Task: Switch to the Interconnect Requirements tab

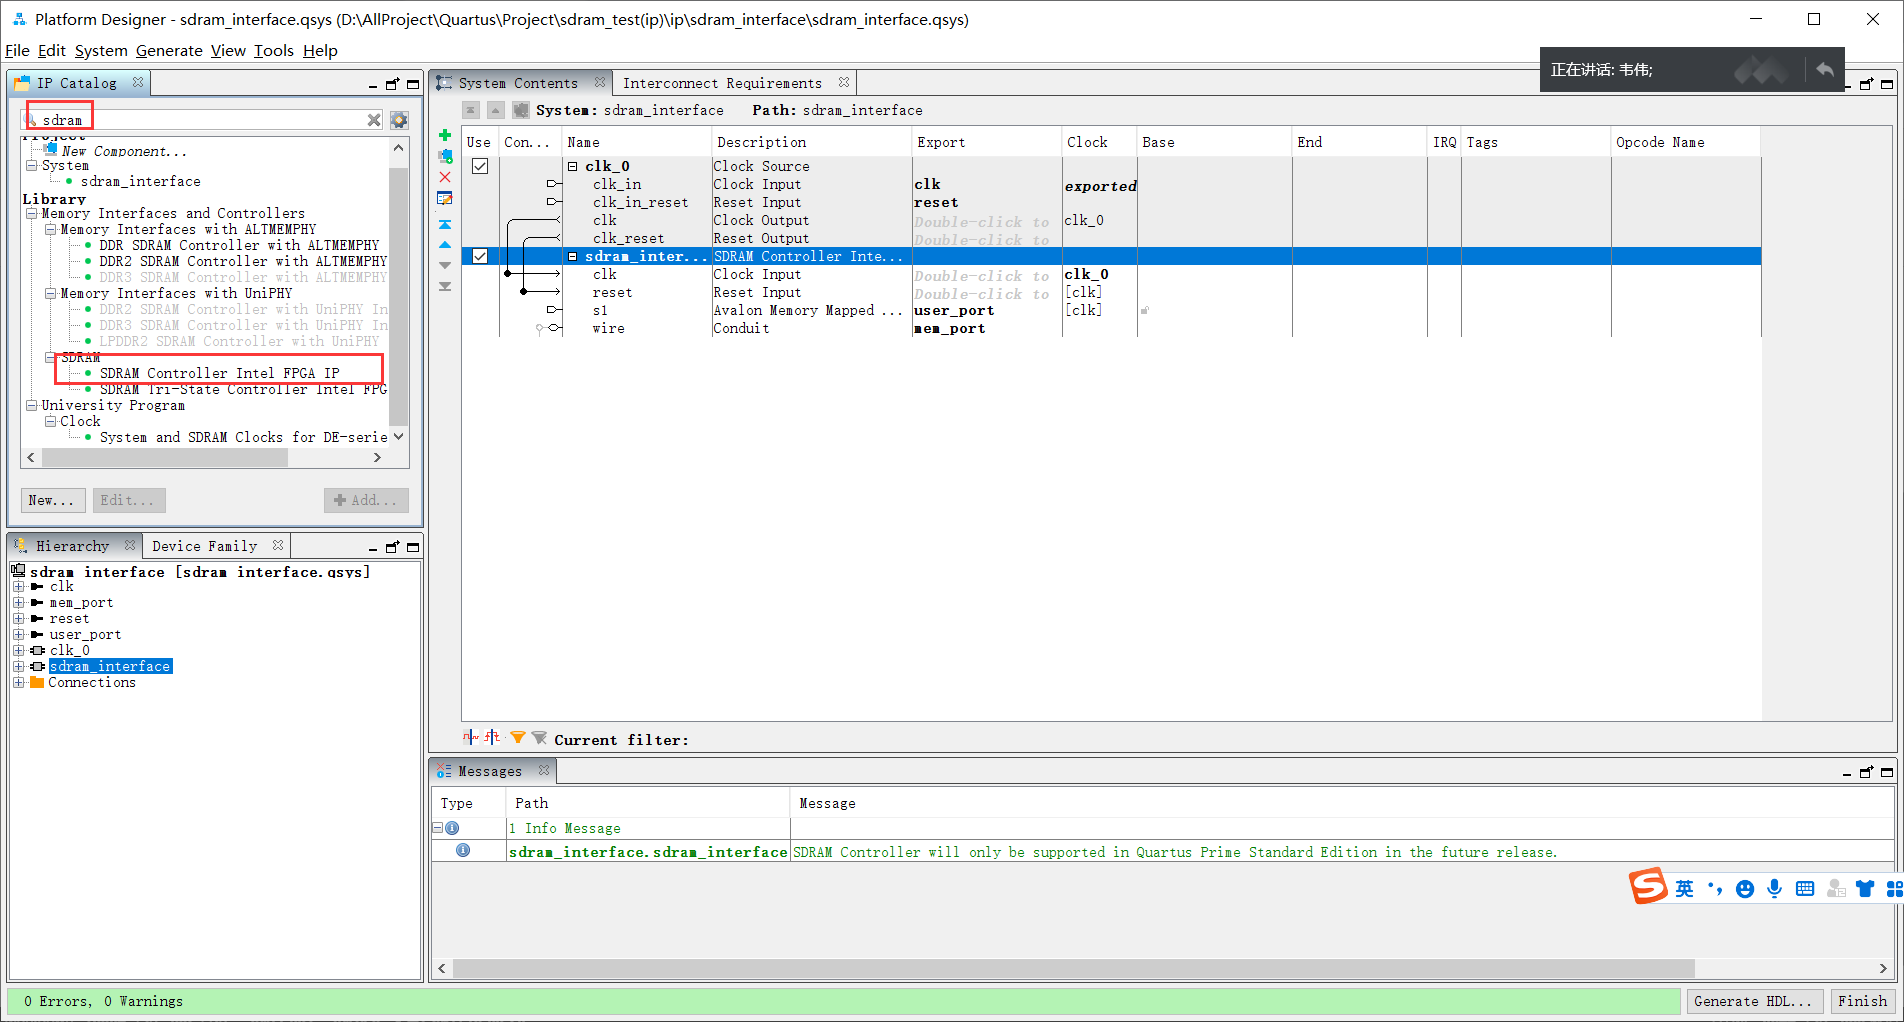Action: pos(722,83)
